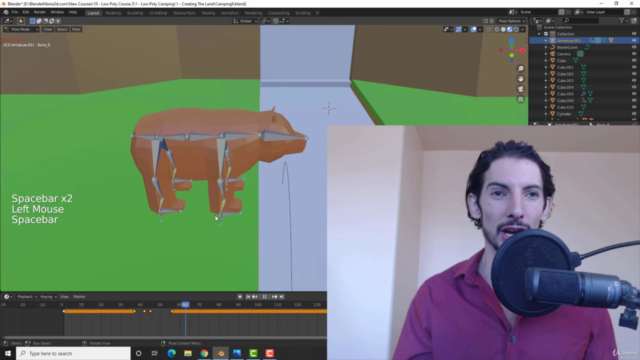The width and height of the screenshot is (640, 360).
Task: Toggle perspective orthographic grid icon
Action: coord(521,99)
